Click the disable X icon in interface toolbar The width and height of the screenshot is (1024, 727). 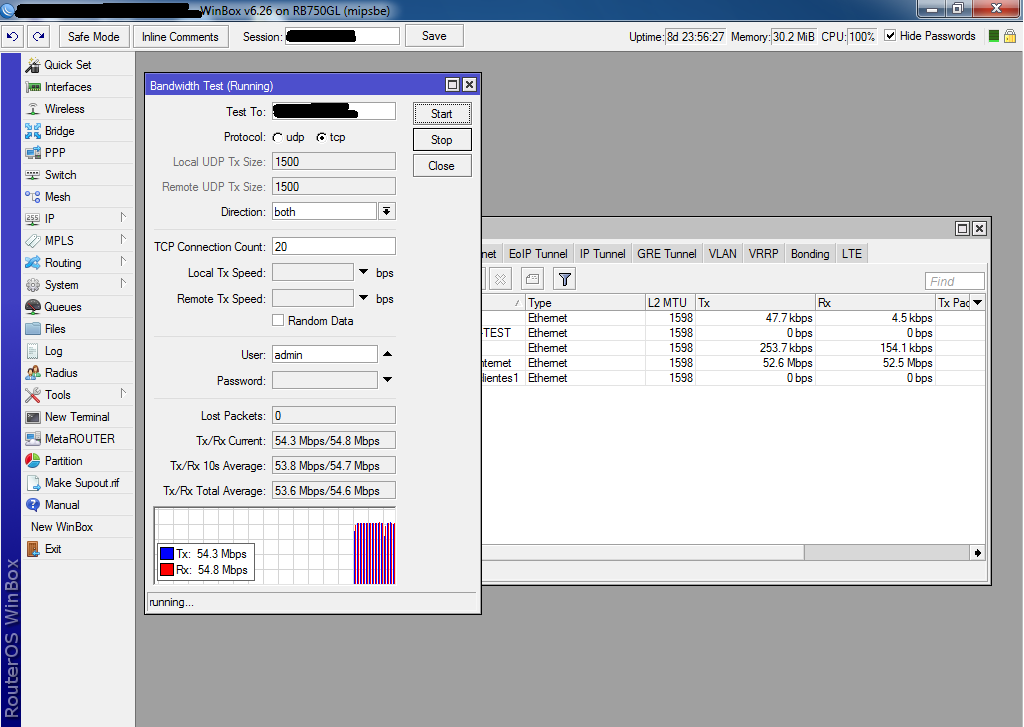pos(500,280)
